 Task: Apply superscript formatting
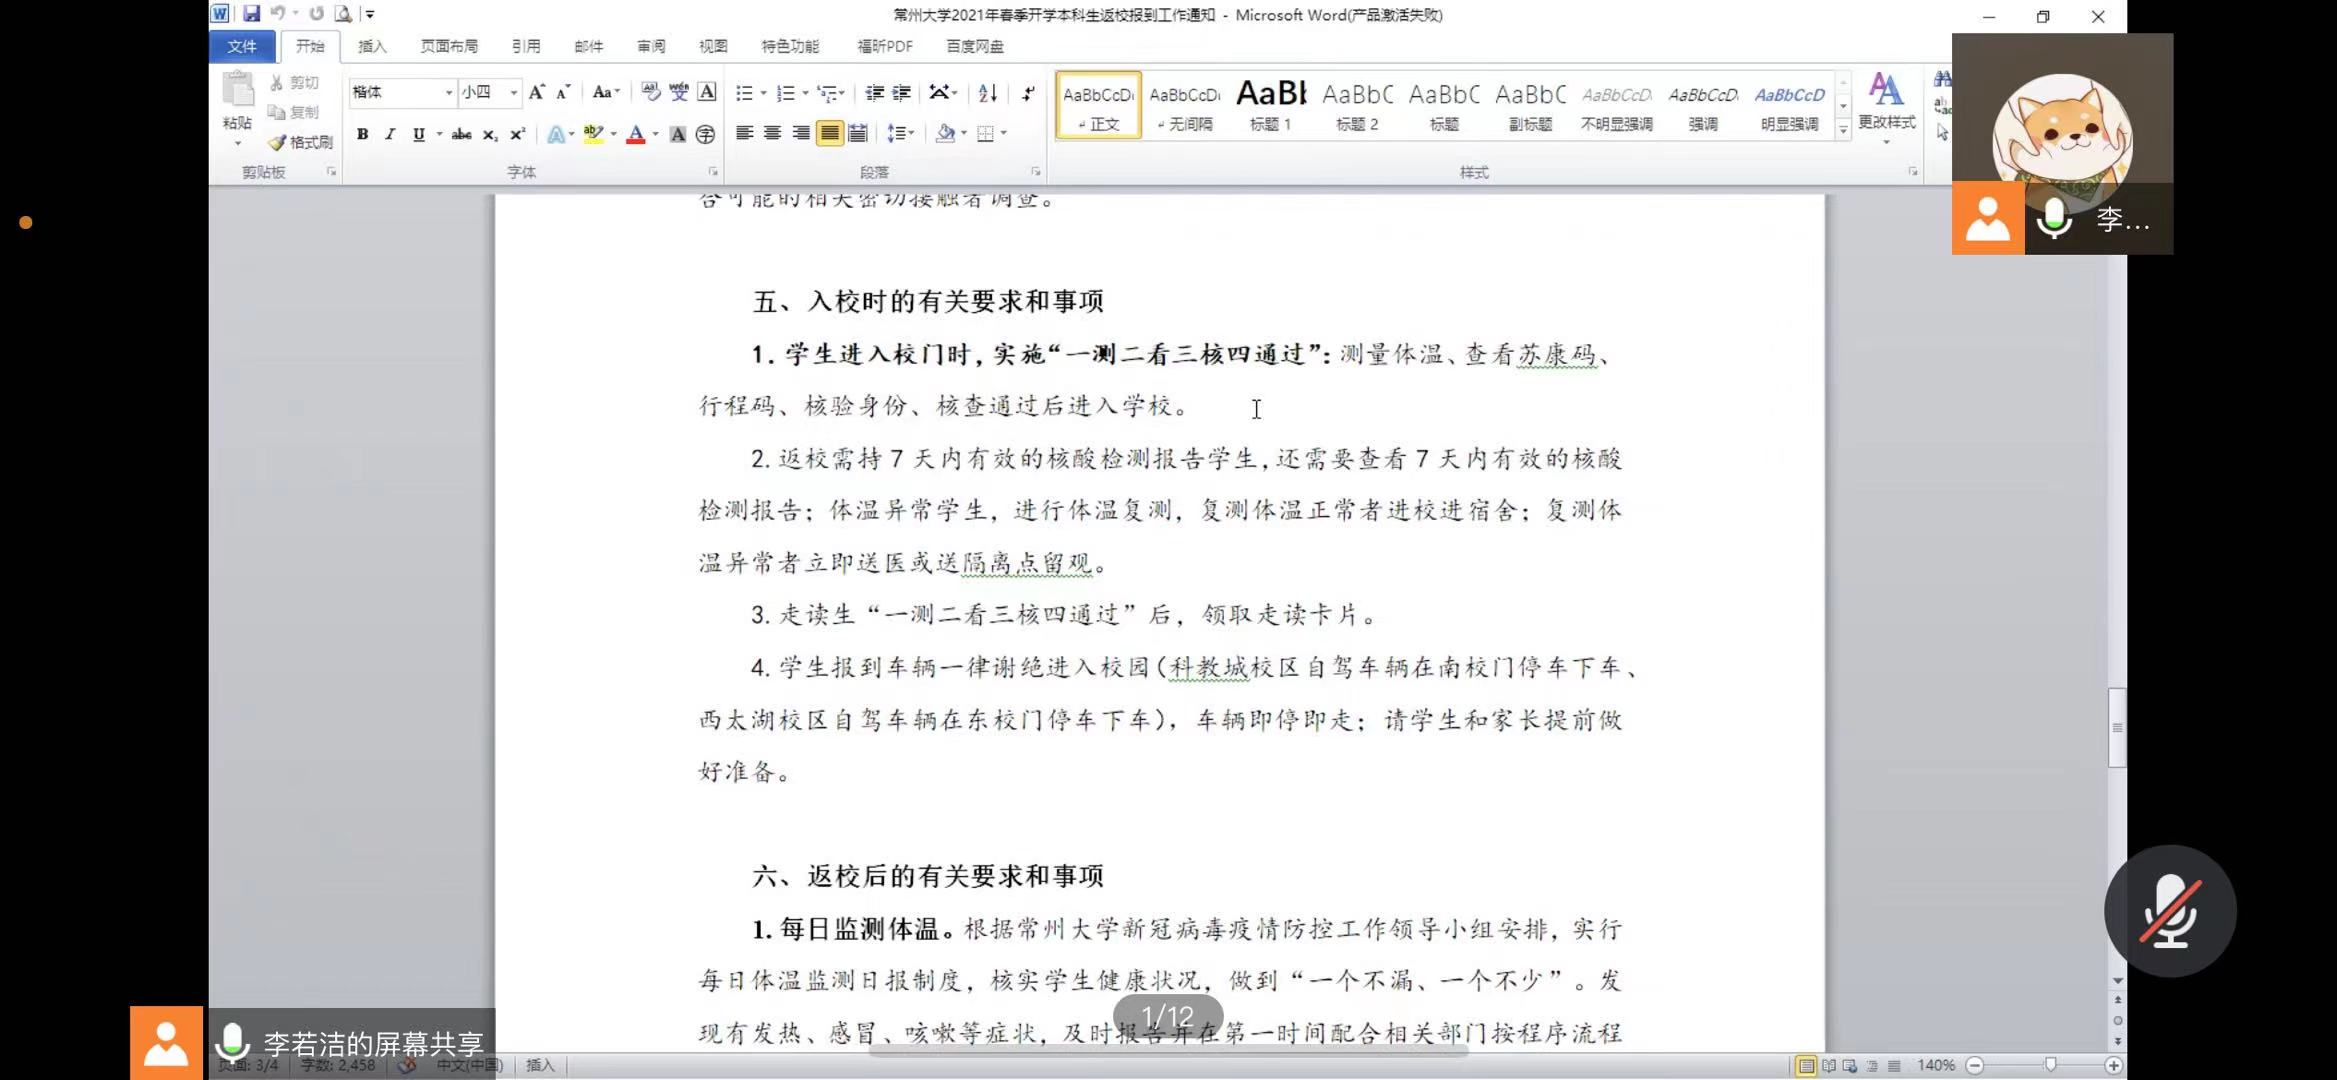pyautogui.click(x=517, y=134)
